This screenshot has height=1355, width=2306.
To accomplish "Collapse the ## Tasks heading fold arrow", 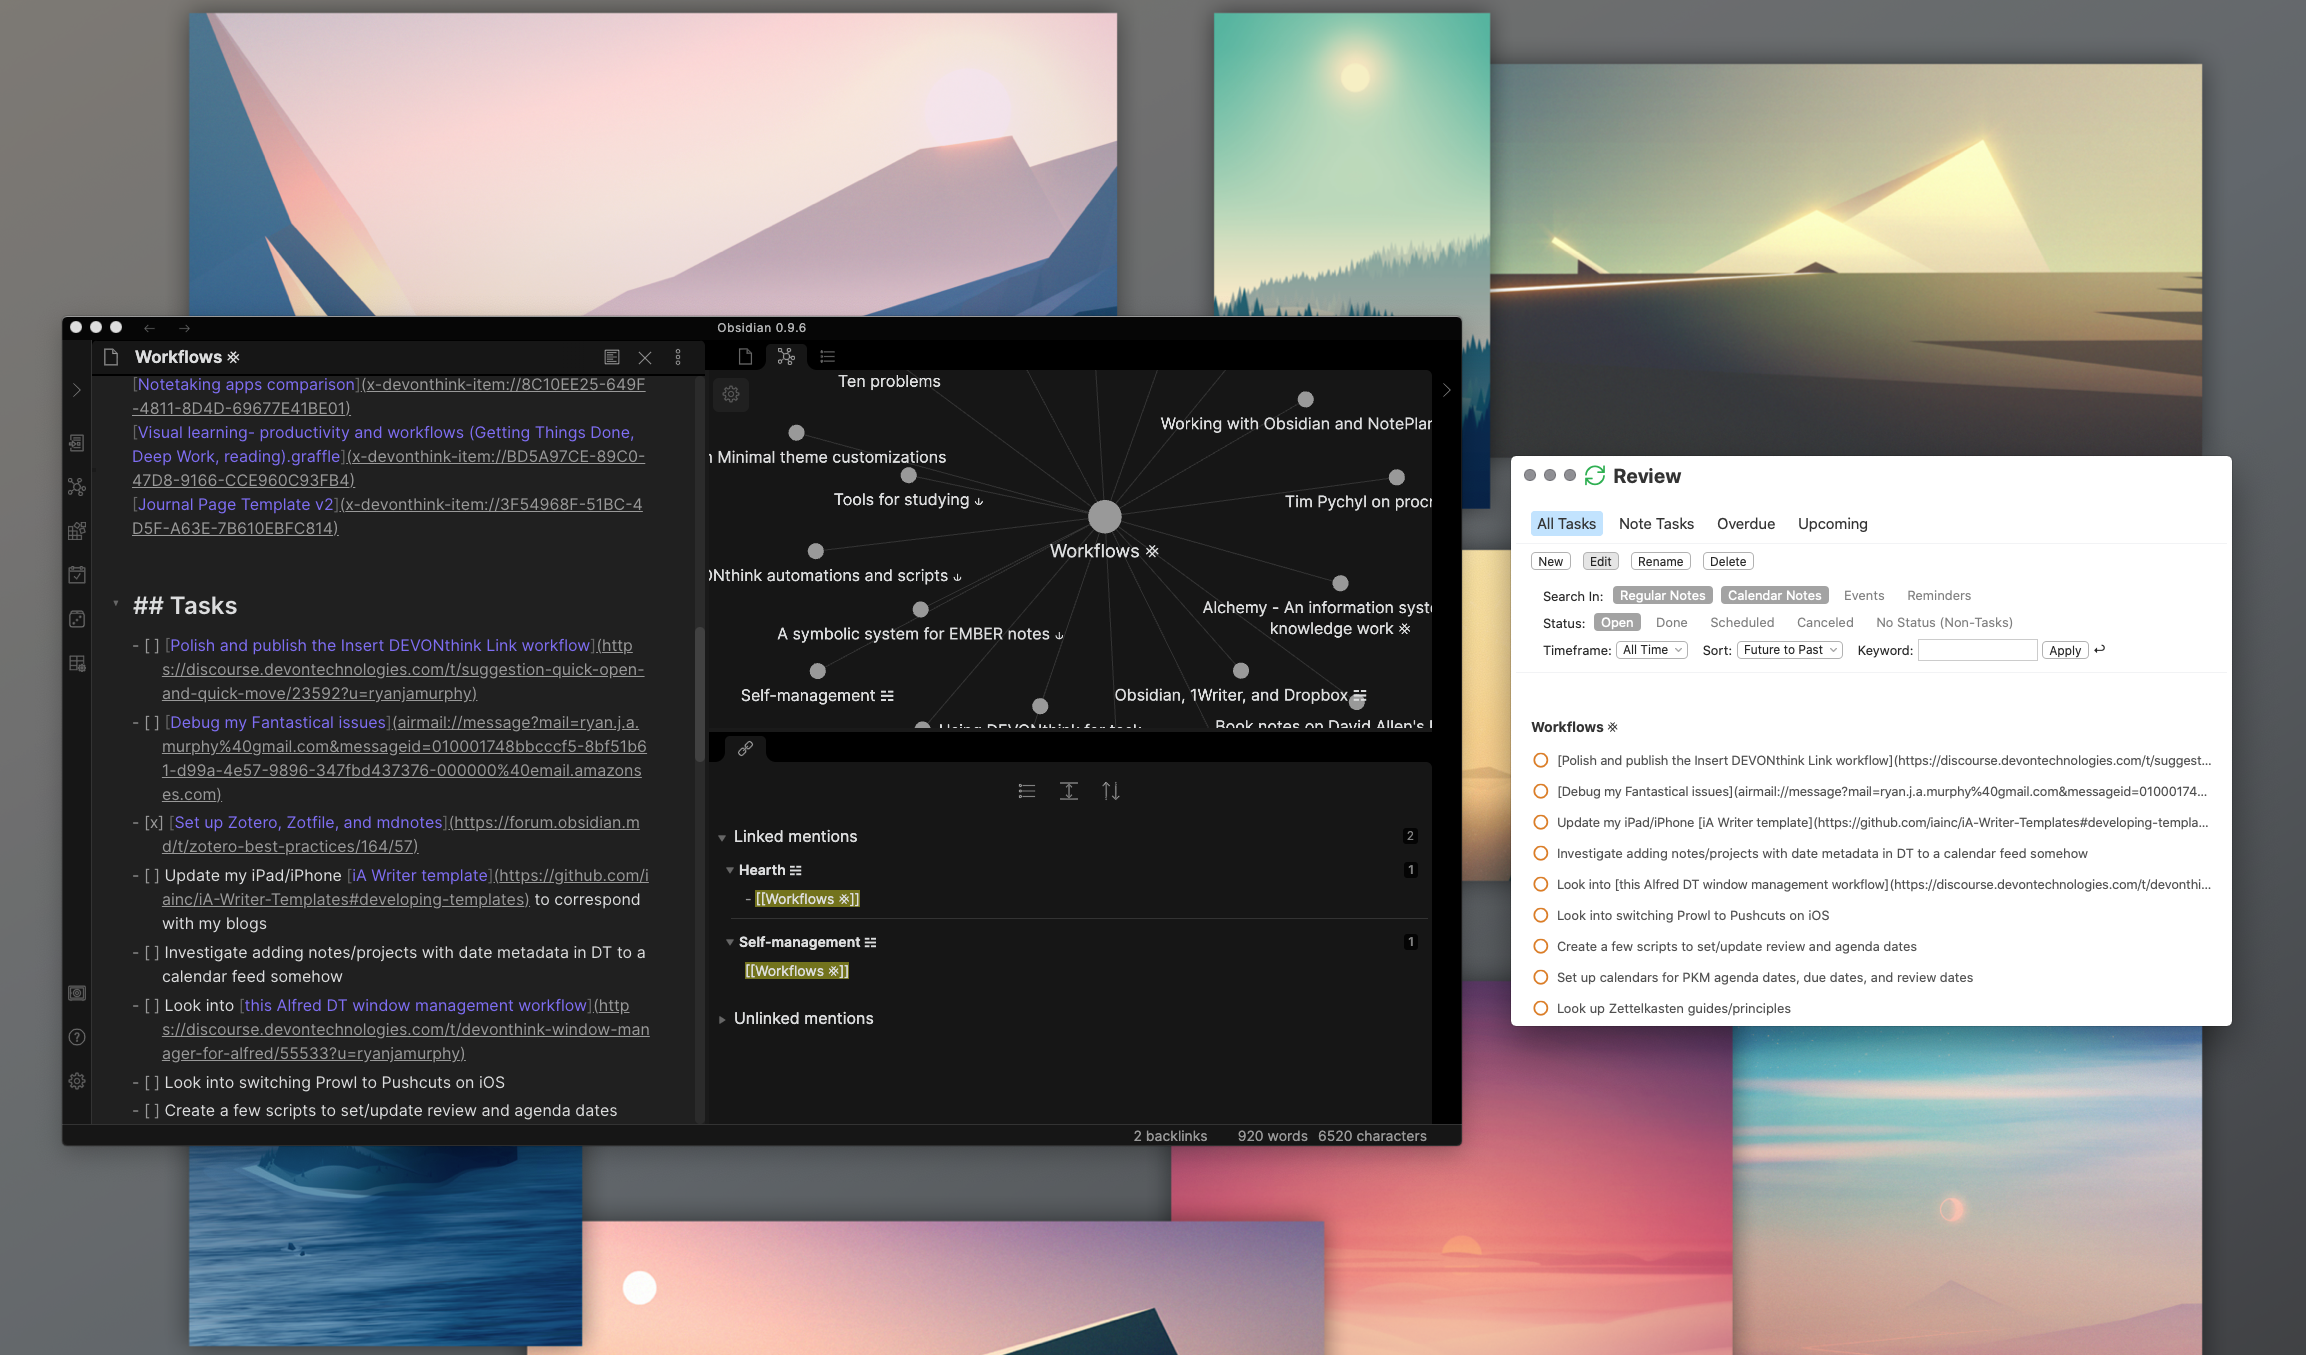I will [115, 604].
